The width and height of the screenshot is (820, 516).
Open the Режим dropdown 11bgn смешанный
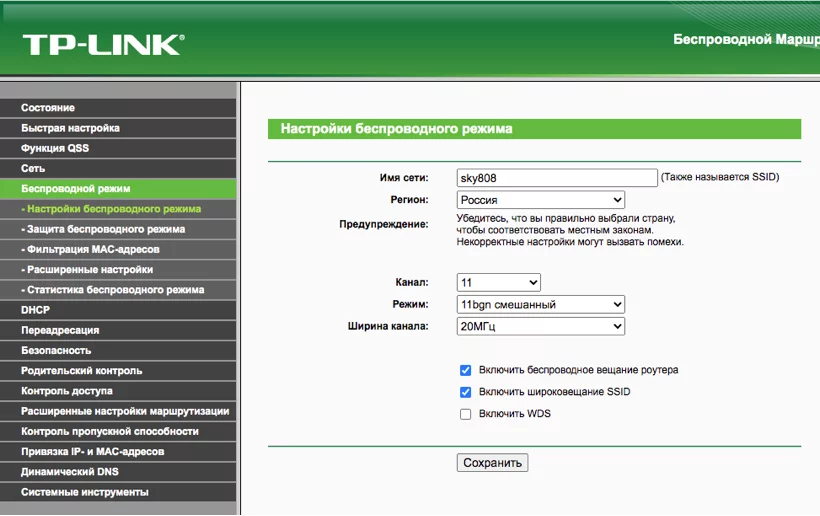(x=541, y=304)
